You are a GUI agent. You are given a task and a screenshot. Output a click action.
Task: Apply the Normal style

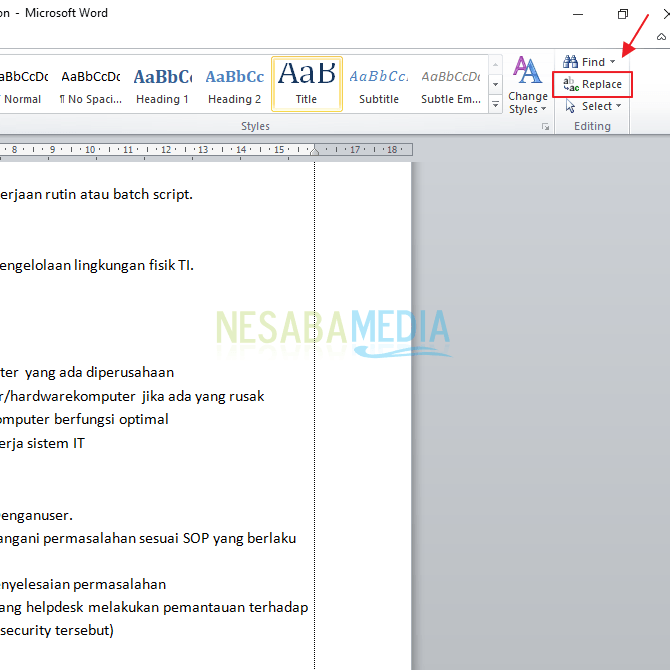pyautogui.click(x=22, y=85)
